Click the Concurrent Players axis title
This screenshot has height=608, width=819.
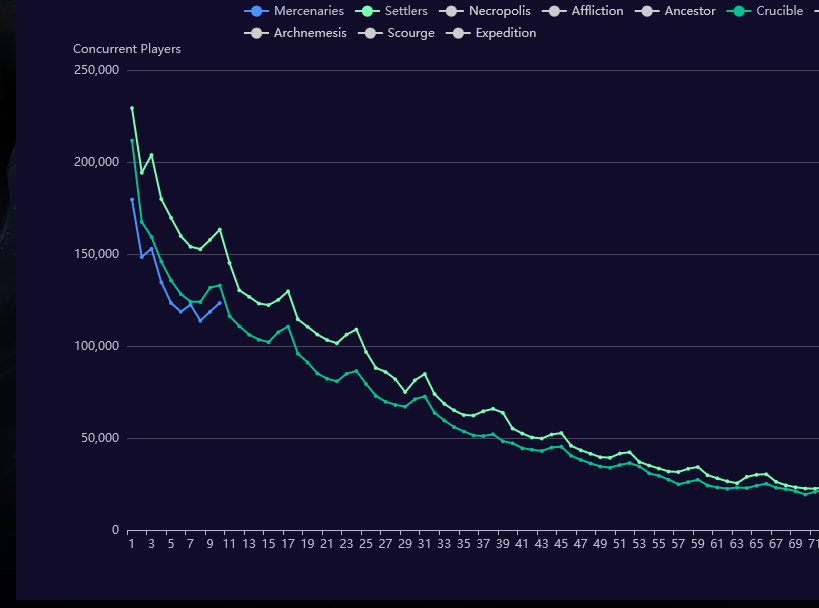tap(127, 49)
